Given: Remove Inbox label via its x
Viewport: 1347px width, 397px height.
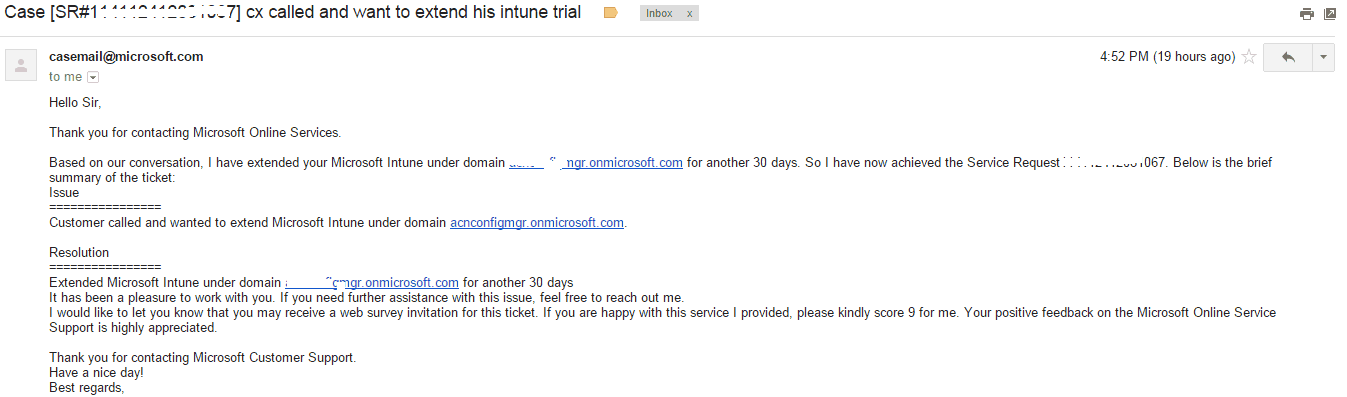Looking at the screenshot, I should tap(688, 14).
